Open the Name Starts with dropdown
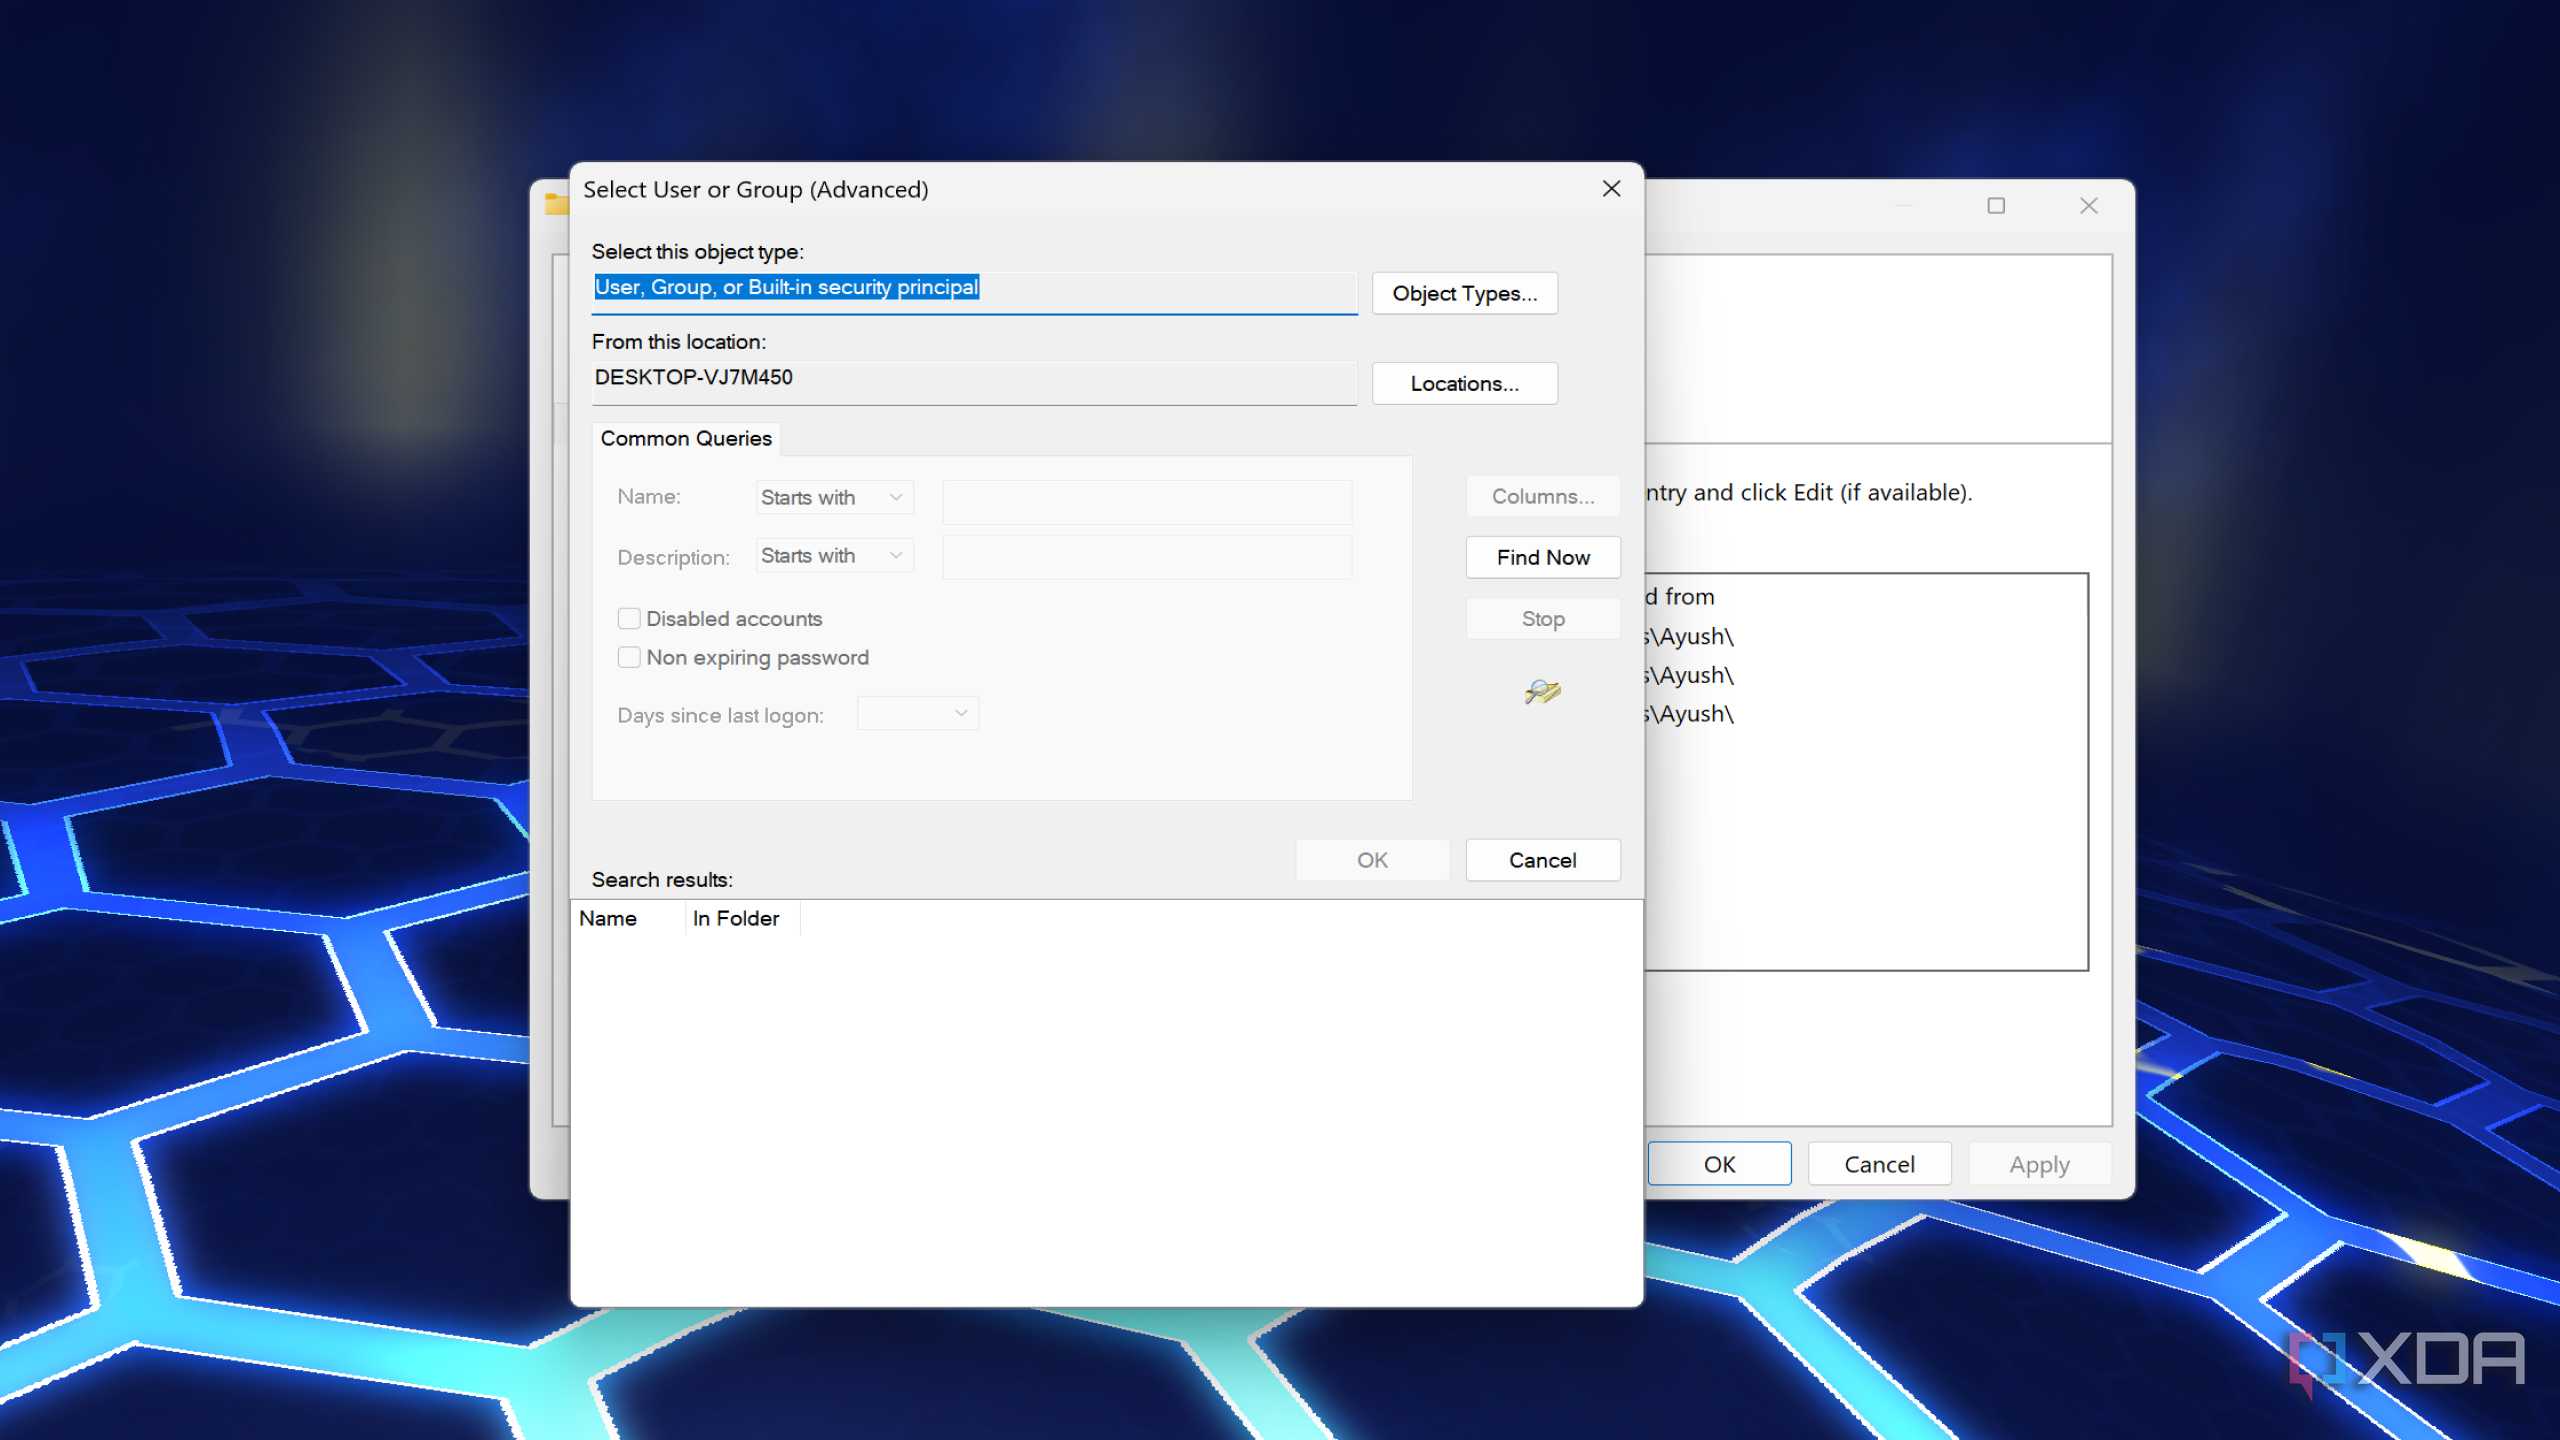 [834, 497]
